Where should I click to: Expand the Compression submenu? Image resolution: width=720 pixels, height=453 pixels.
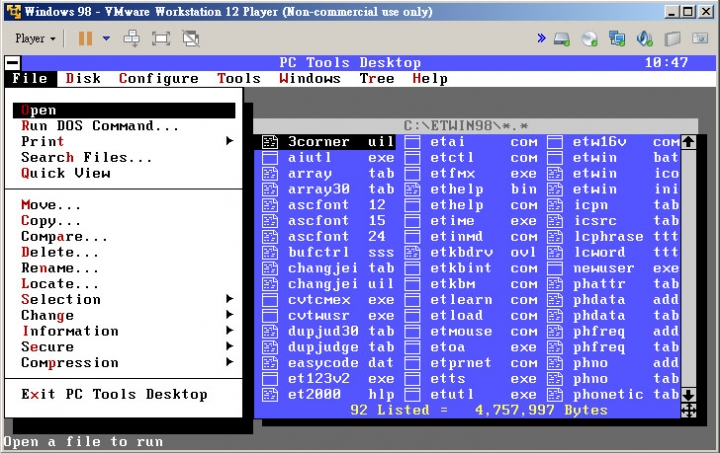click(124, 363)
